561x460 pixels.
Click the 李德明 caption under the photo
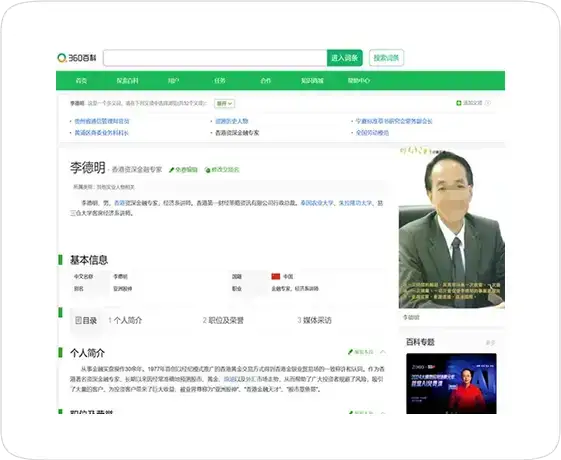411,318
